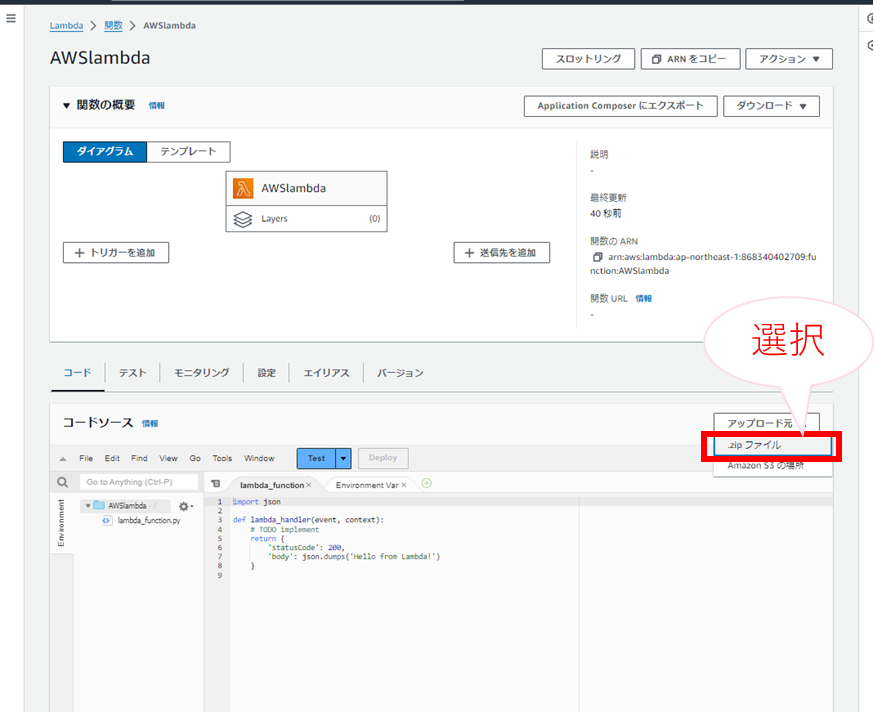
Task: Select the AWSlambda folder
Action: point(127,506)
